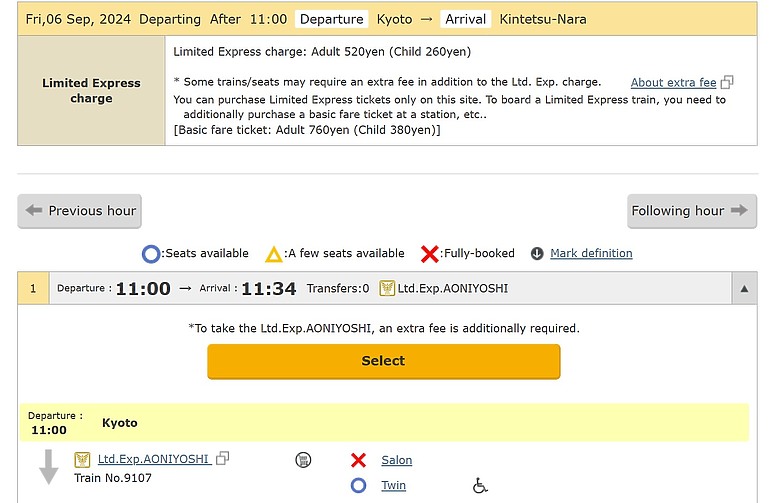This screenshot has width=780, height=503.
Task: Click the AONIYOSHI emblem icon in the result header
Action: coord(387,288)
